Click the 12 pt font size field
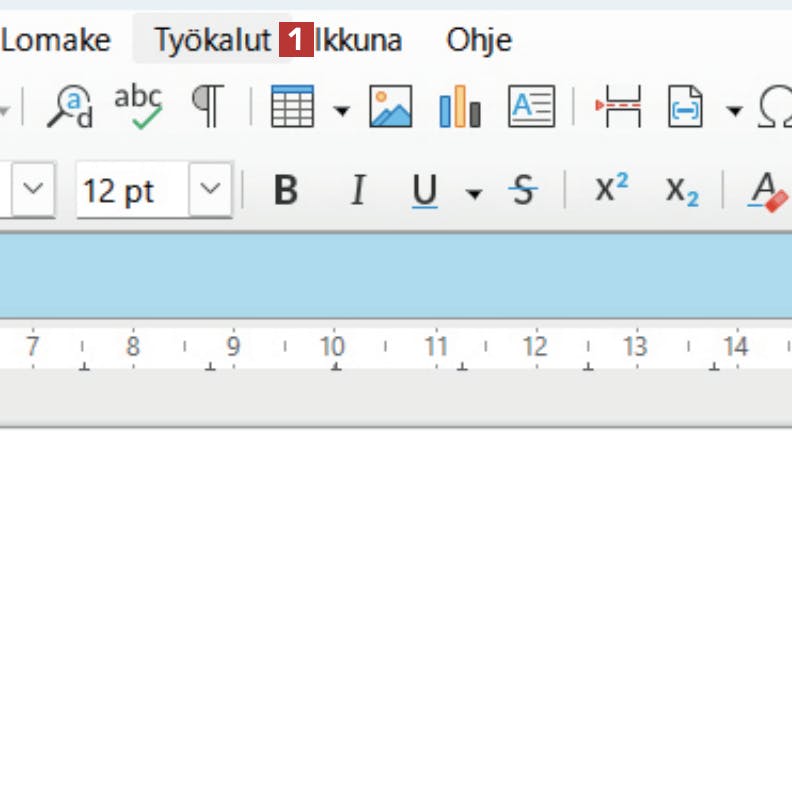Viewport: 792px width, 796px height. (132, 188)
